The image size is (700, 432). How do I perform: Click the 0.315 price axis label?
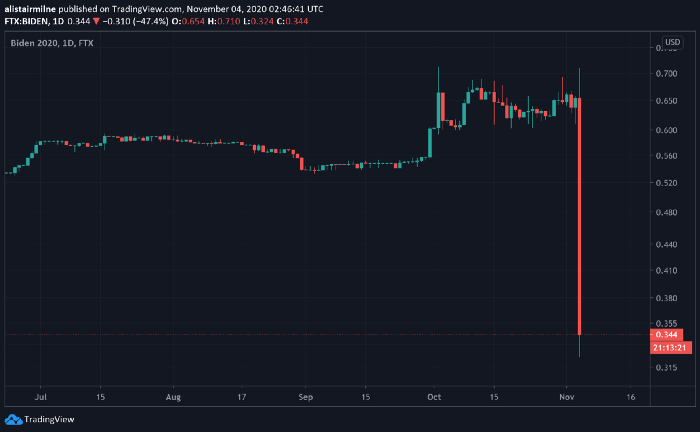(x=666, y=368)
